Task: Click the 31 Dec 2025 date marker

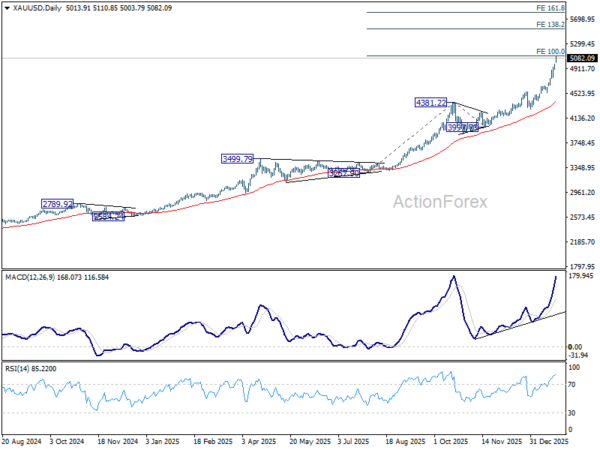Action: 549,442
